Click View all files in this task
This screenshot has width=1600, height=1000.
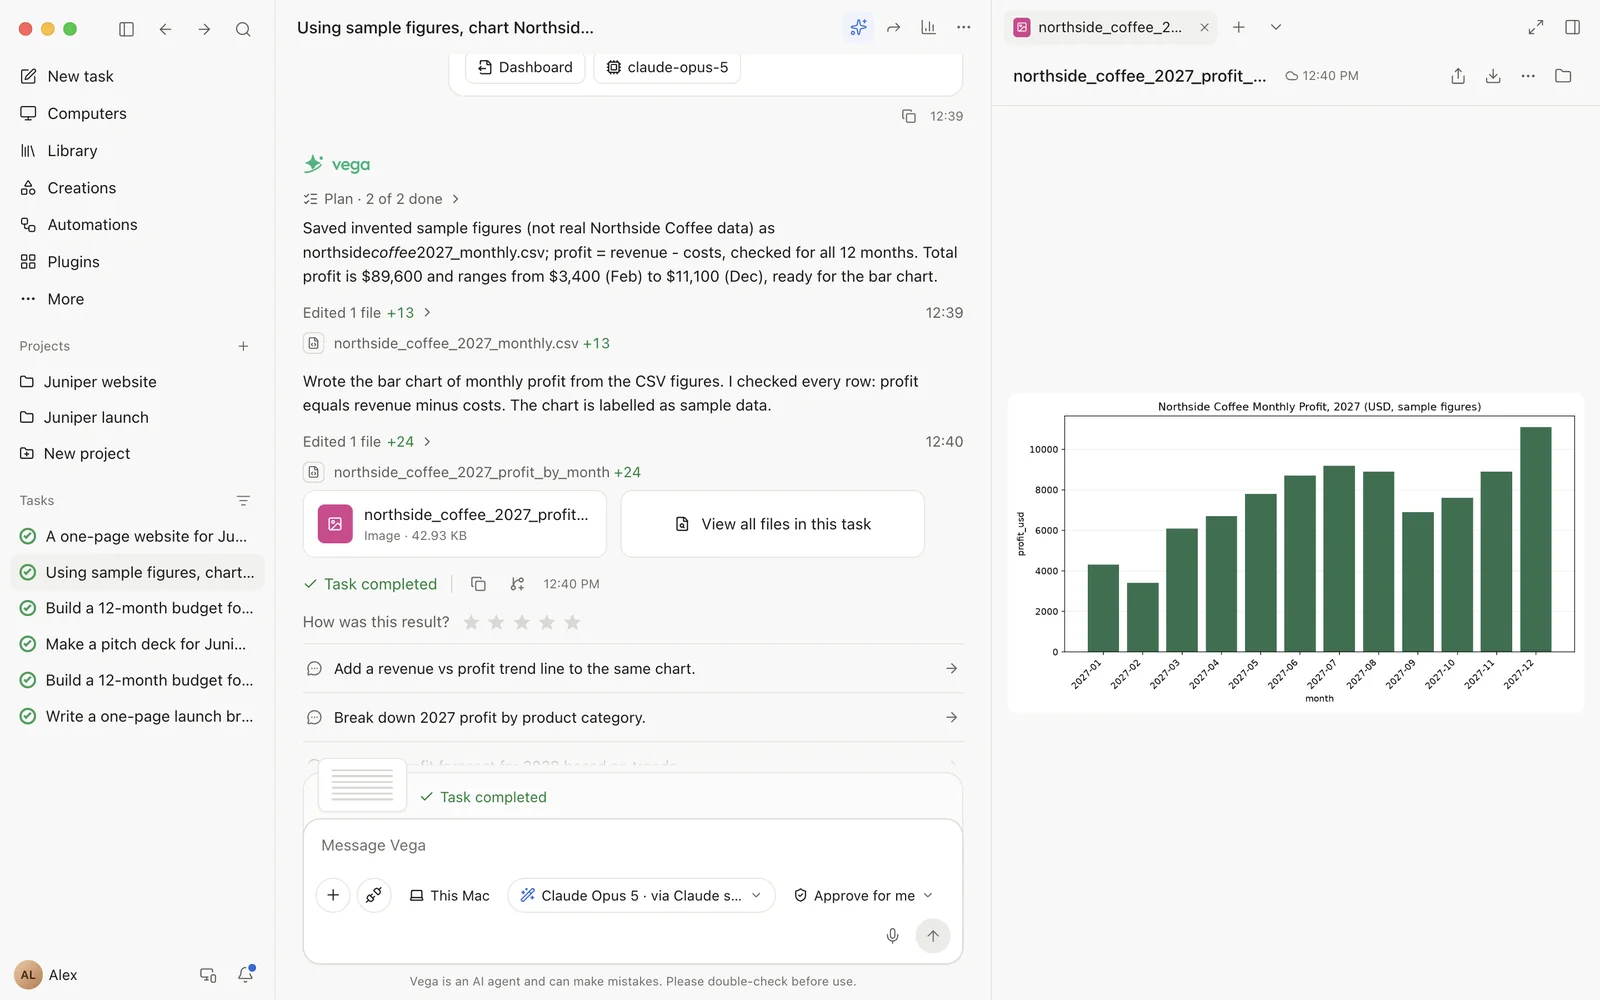[x=772, y=524]
